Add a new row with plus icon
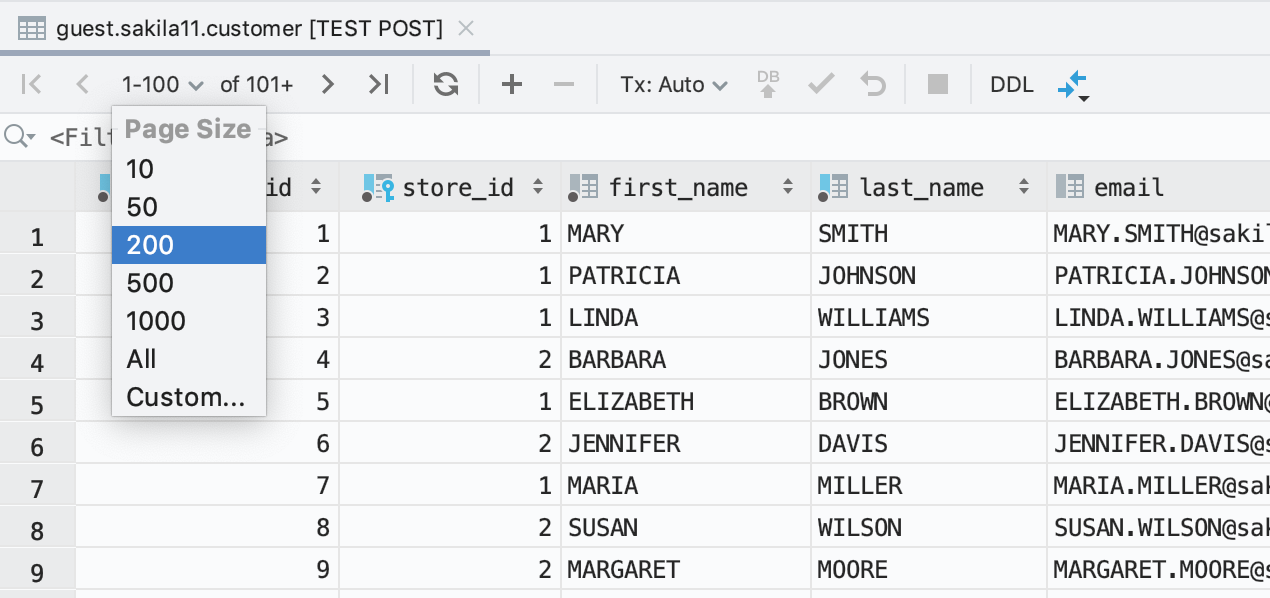 point(512,85)
